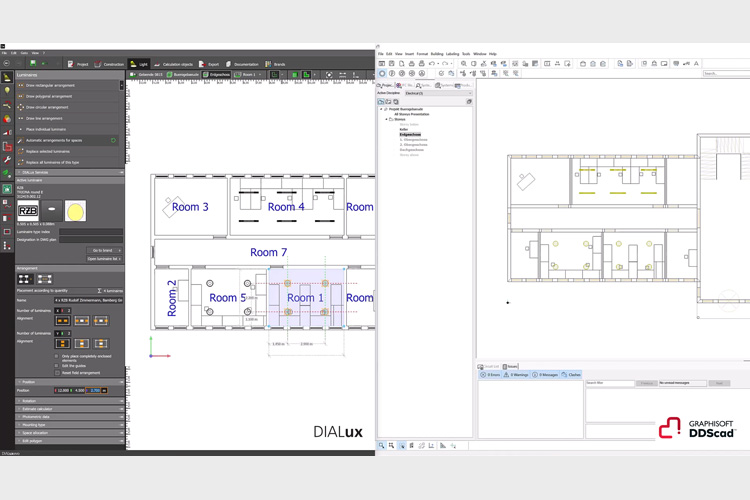Click the X number of luminaires field
The image size is (750, 500).
[63, 311]
